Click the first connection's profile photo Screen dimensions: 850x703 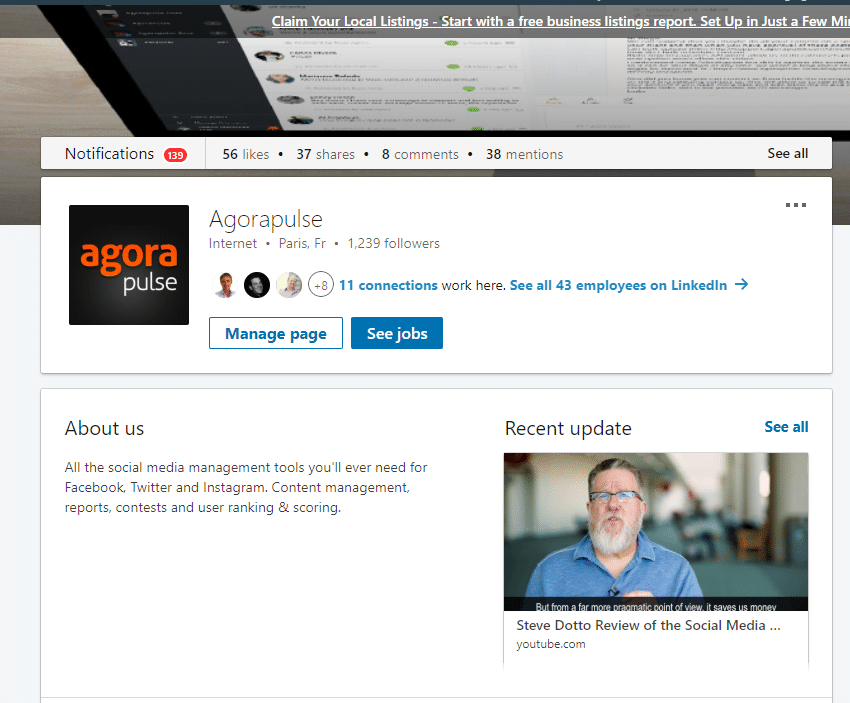point(225,285)
